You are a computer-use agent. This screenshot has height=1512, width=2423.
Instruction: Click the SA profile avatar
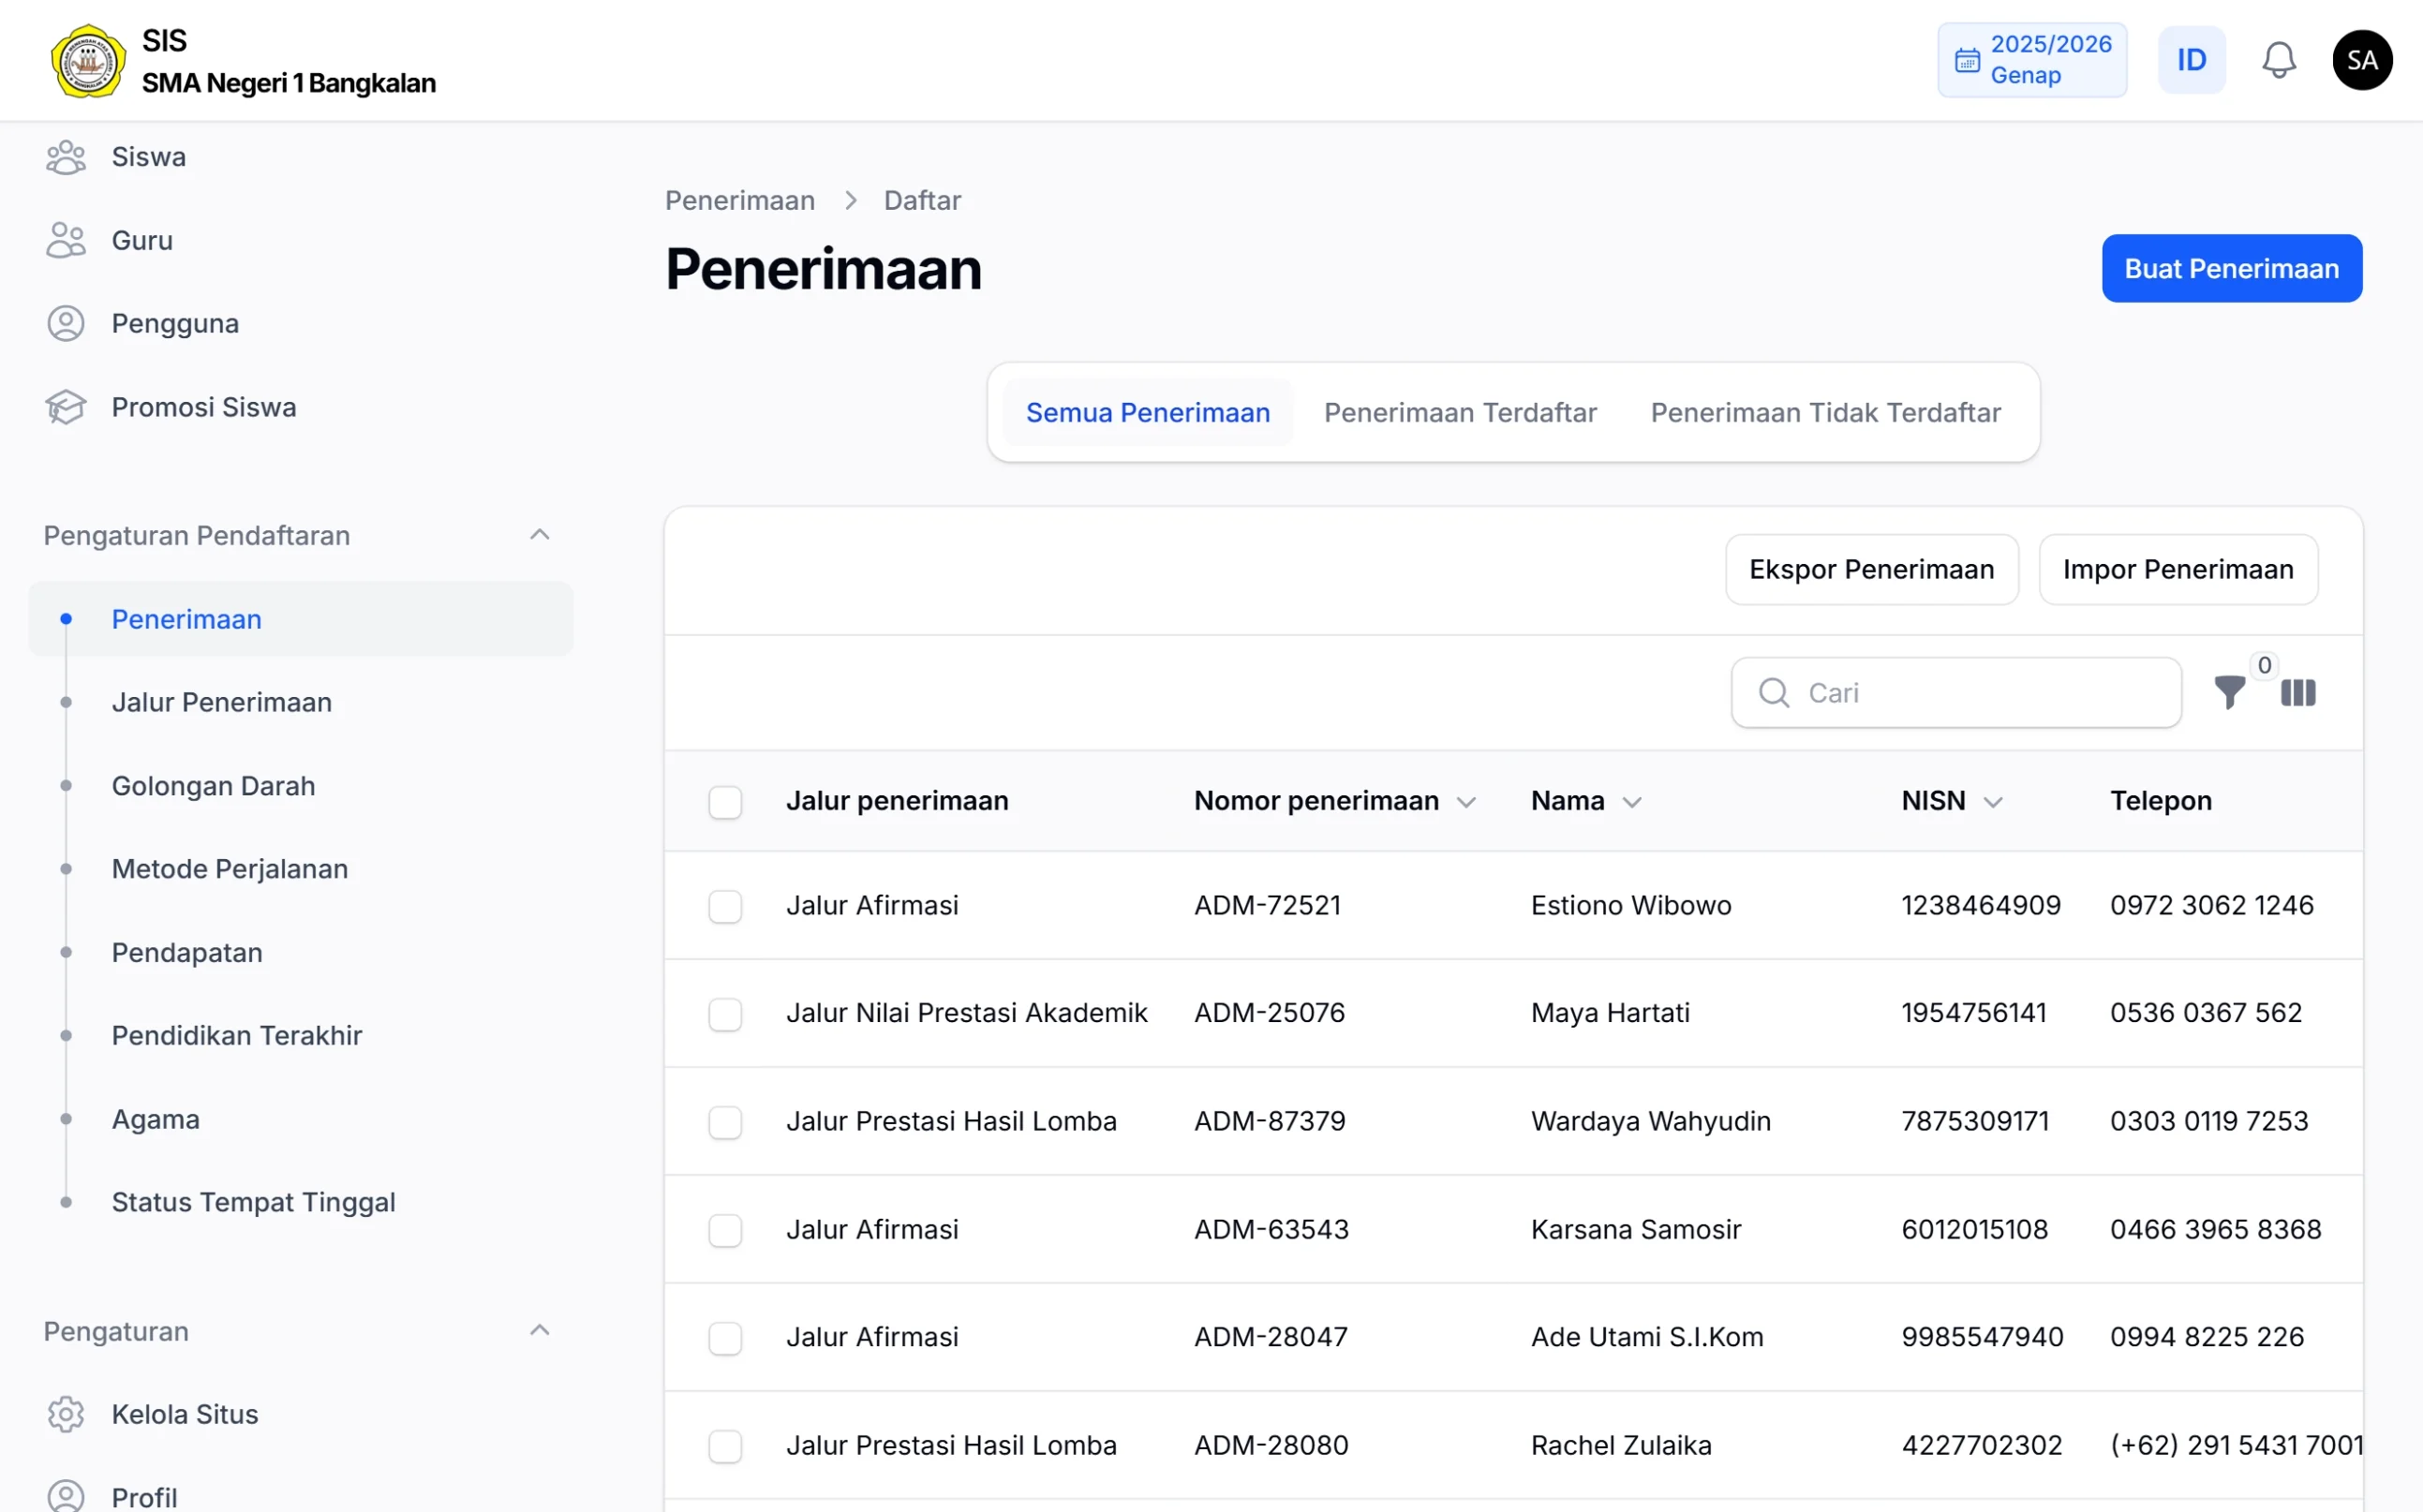[2362, 59]
